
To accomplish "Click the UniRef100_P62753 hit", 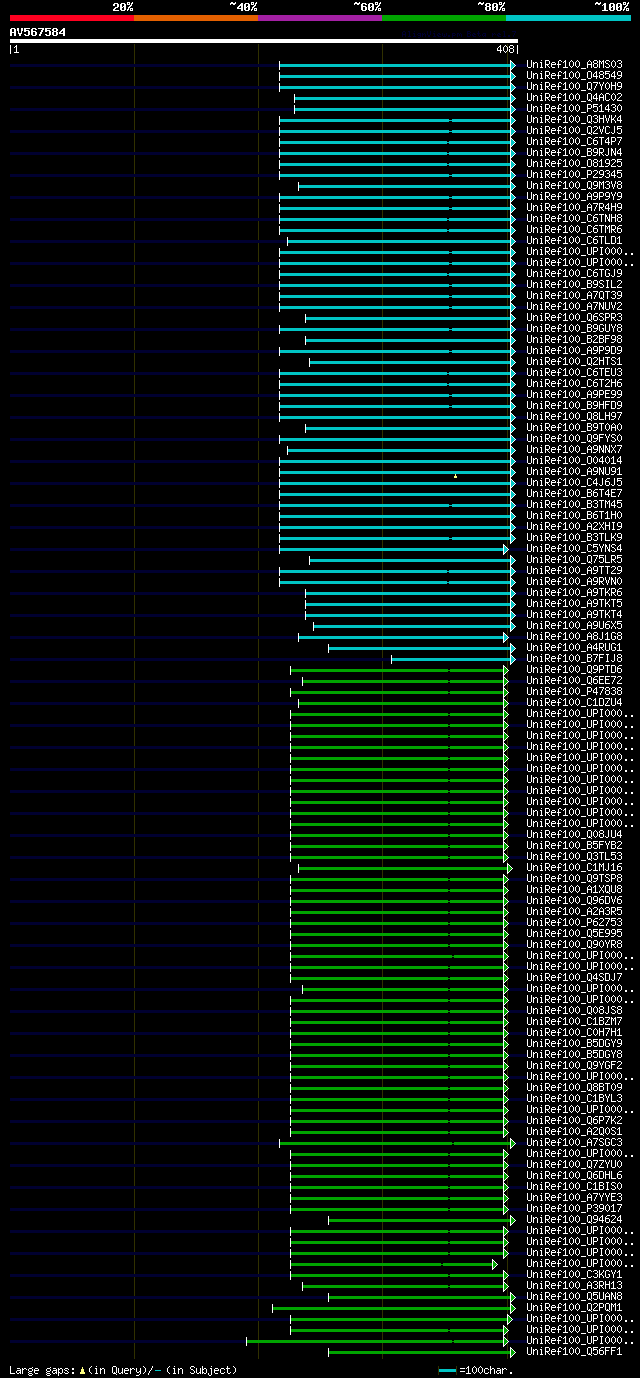I will [574, 922].
